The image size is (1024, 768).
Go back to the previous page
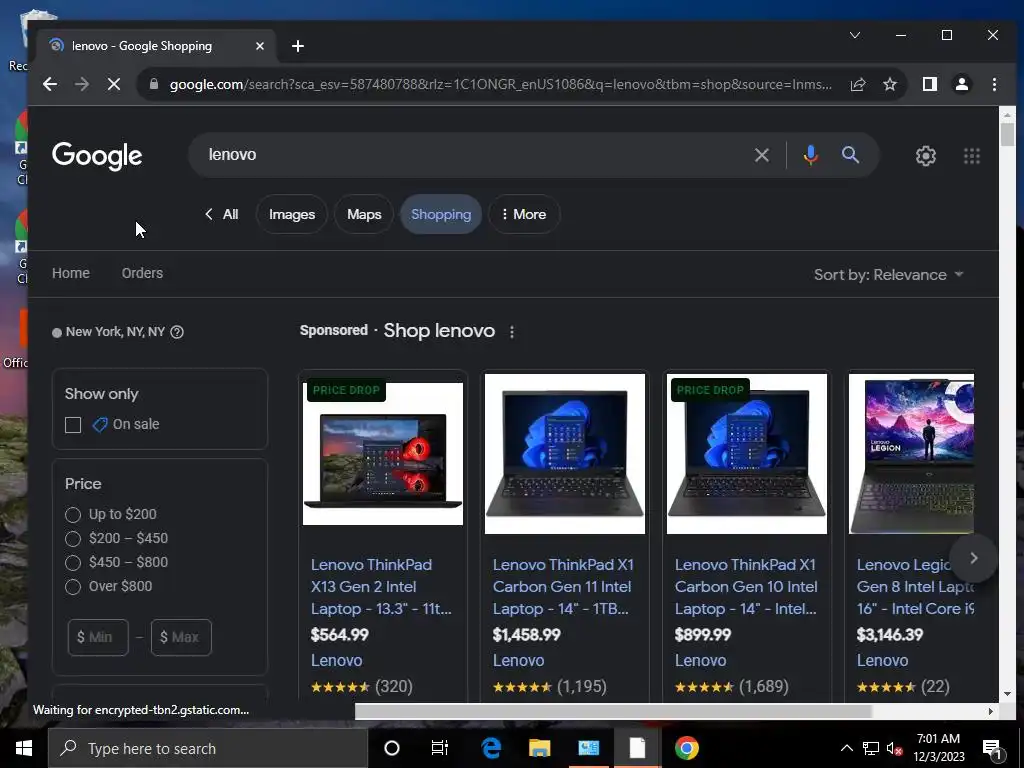click(50, 84)
